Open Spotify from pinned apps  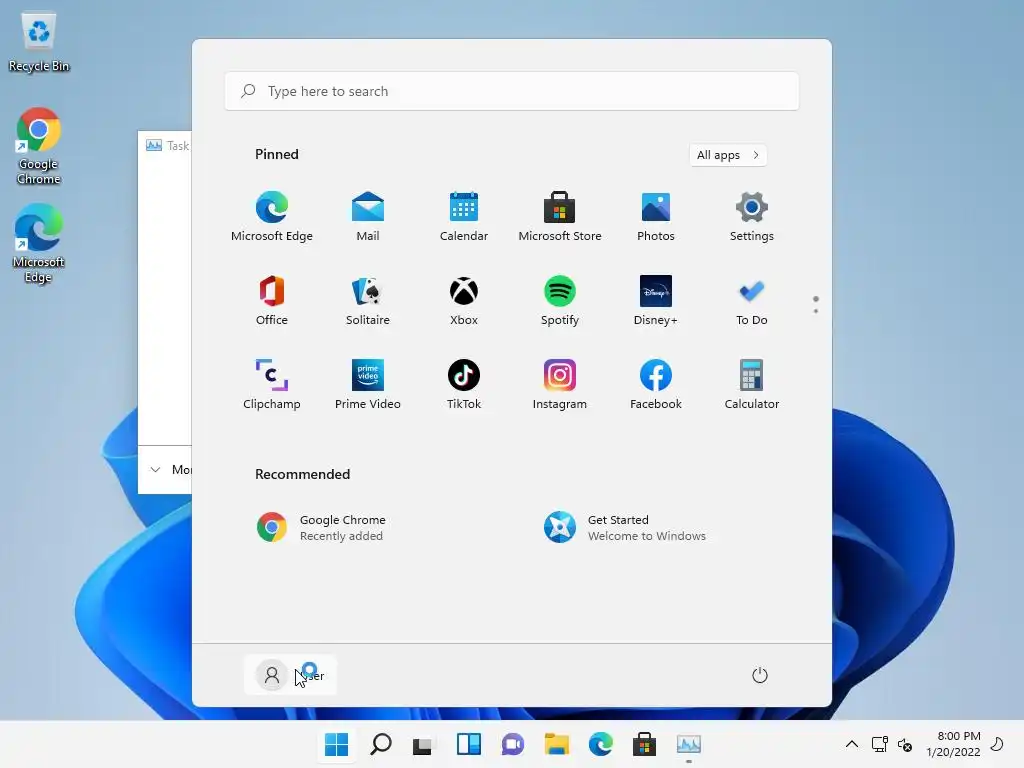[560, 301]
